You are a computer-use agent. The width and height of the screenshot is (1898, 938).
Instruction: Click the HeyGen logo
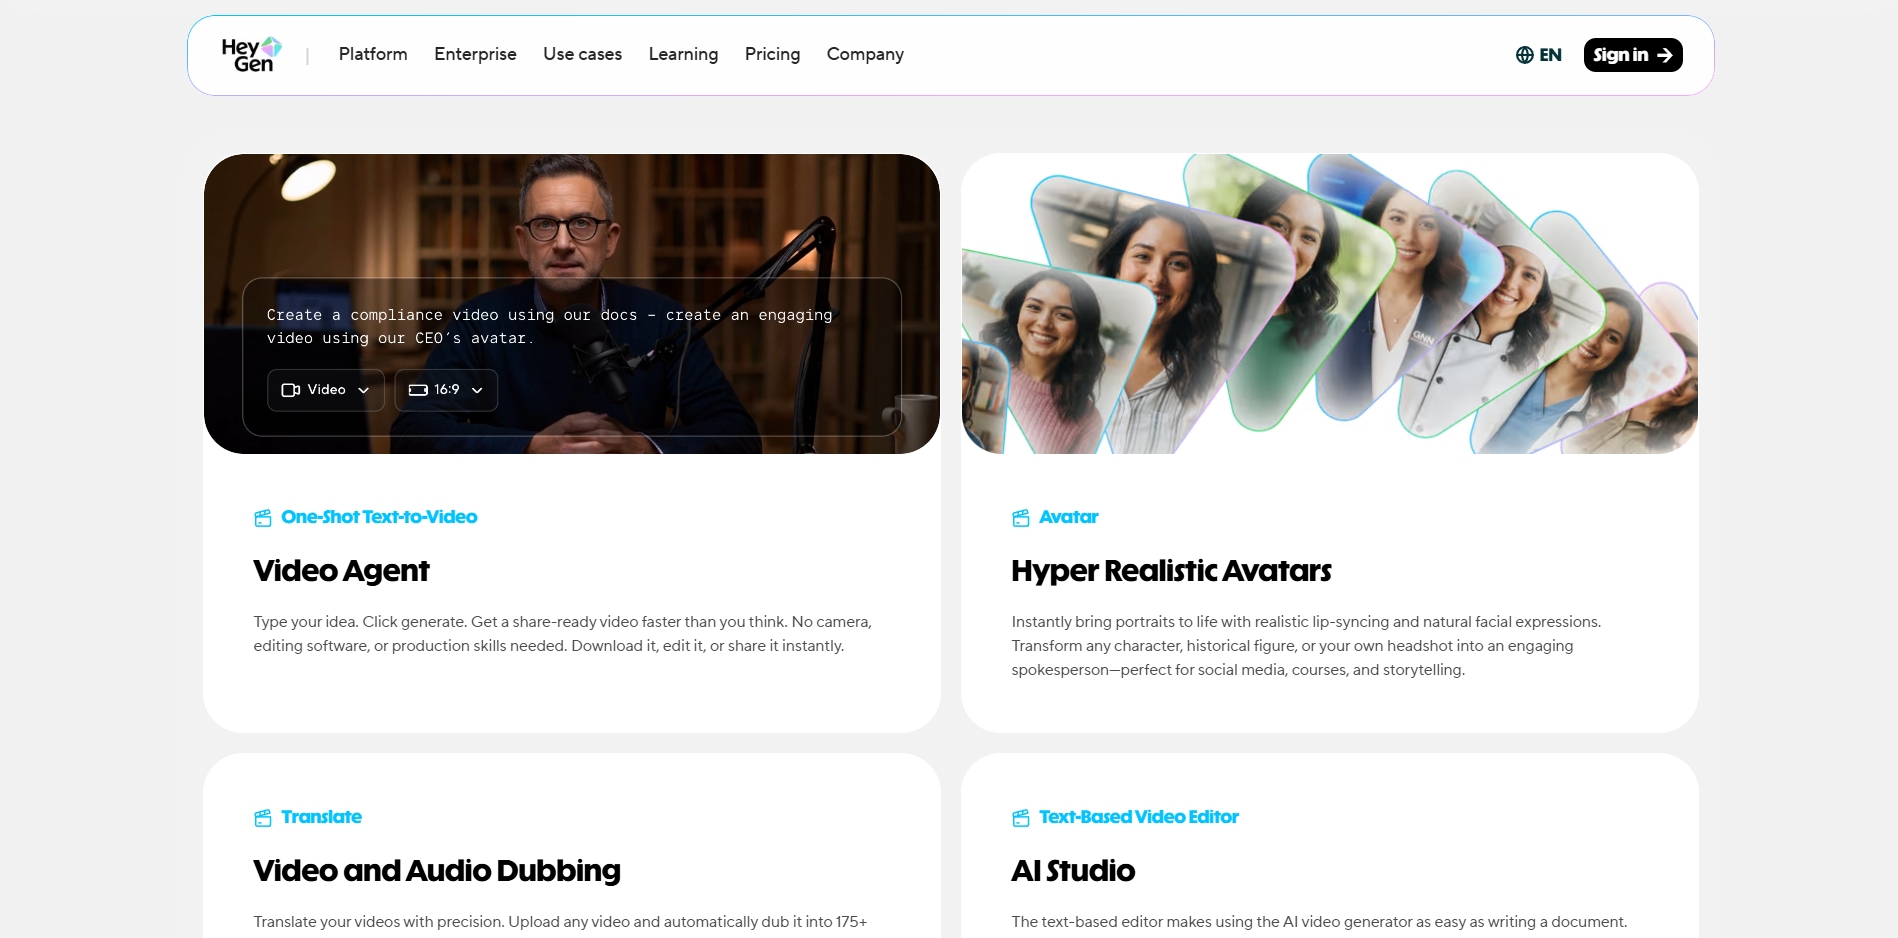(x=251, y=55)
